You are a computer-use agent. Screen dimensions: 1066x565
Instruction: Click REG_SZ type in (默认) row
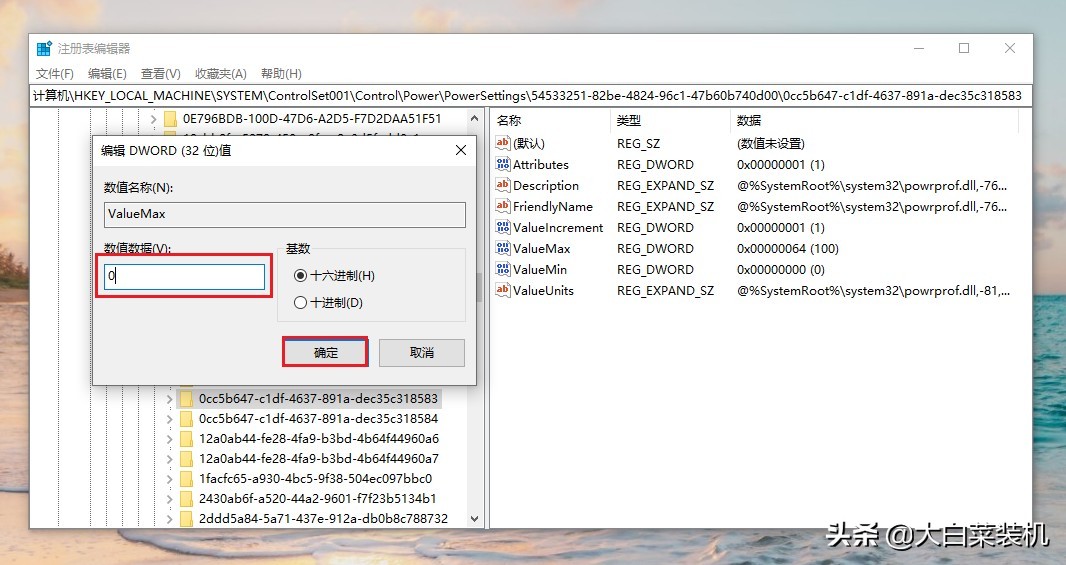[x=638, y=143]
